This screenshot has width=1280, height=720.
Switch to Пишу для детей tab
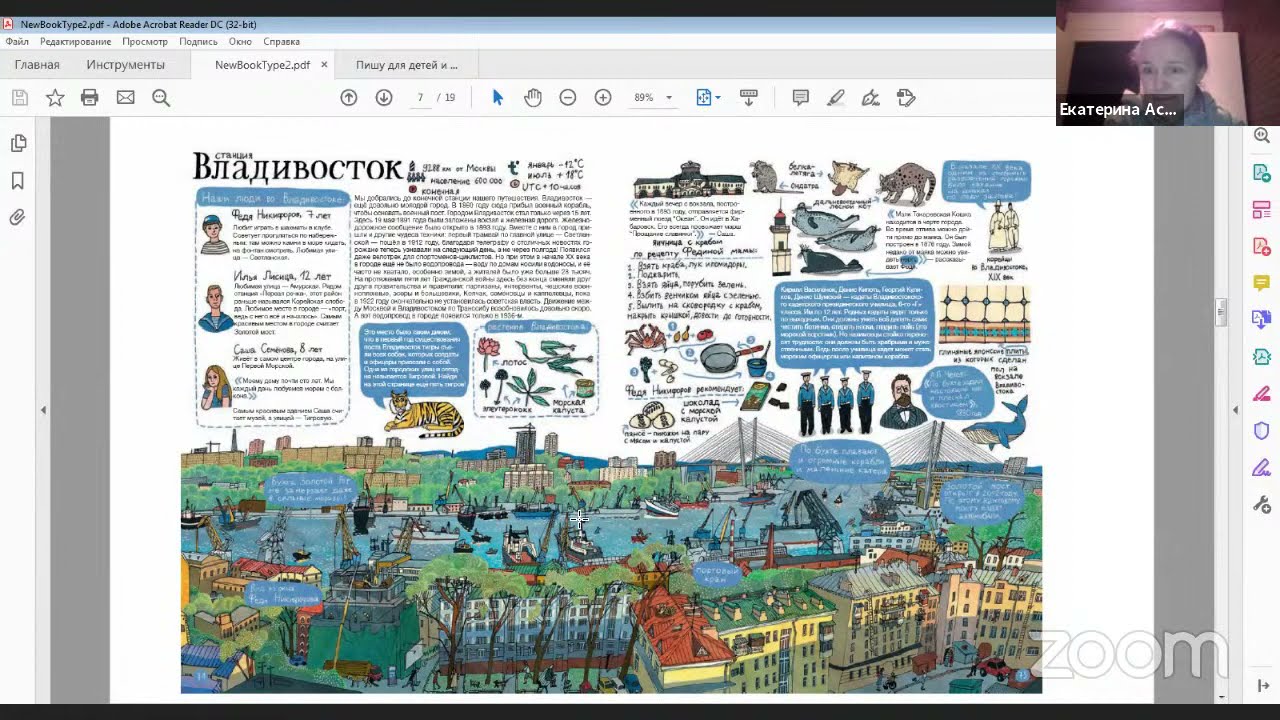pyautogui.click(x=407, y=65)
